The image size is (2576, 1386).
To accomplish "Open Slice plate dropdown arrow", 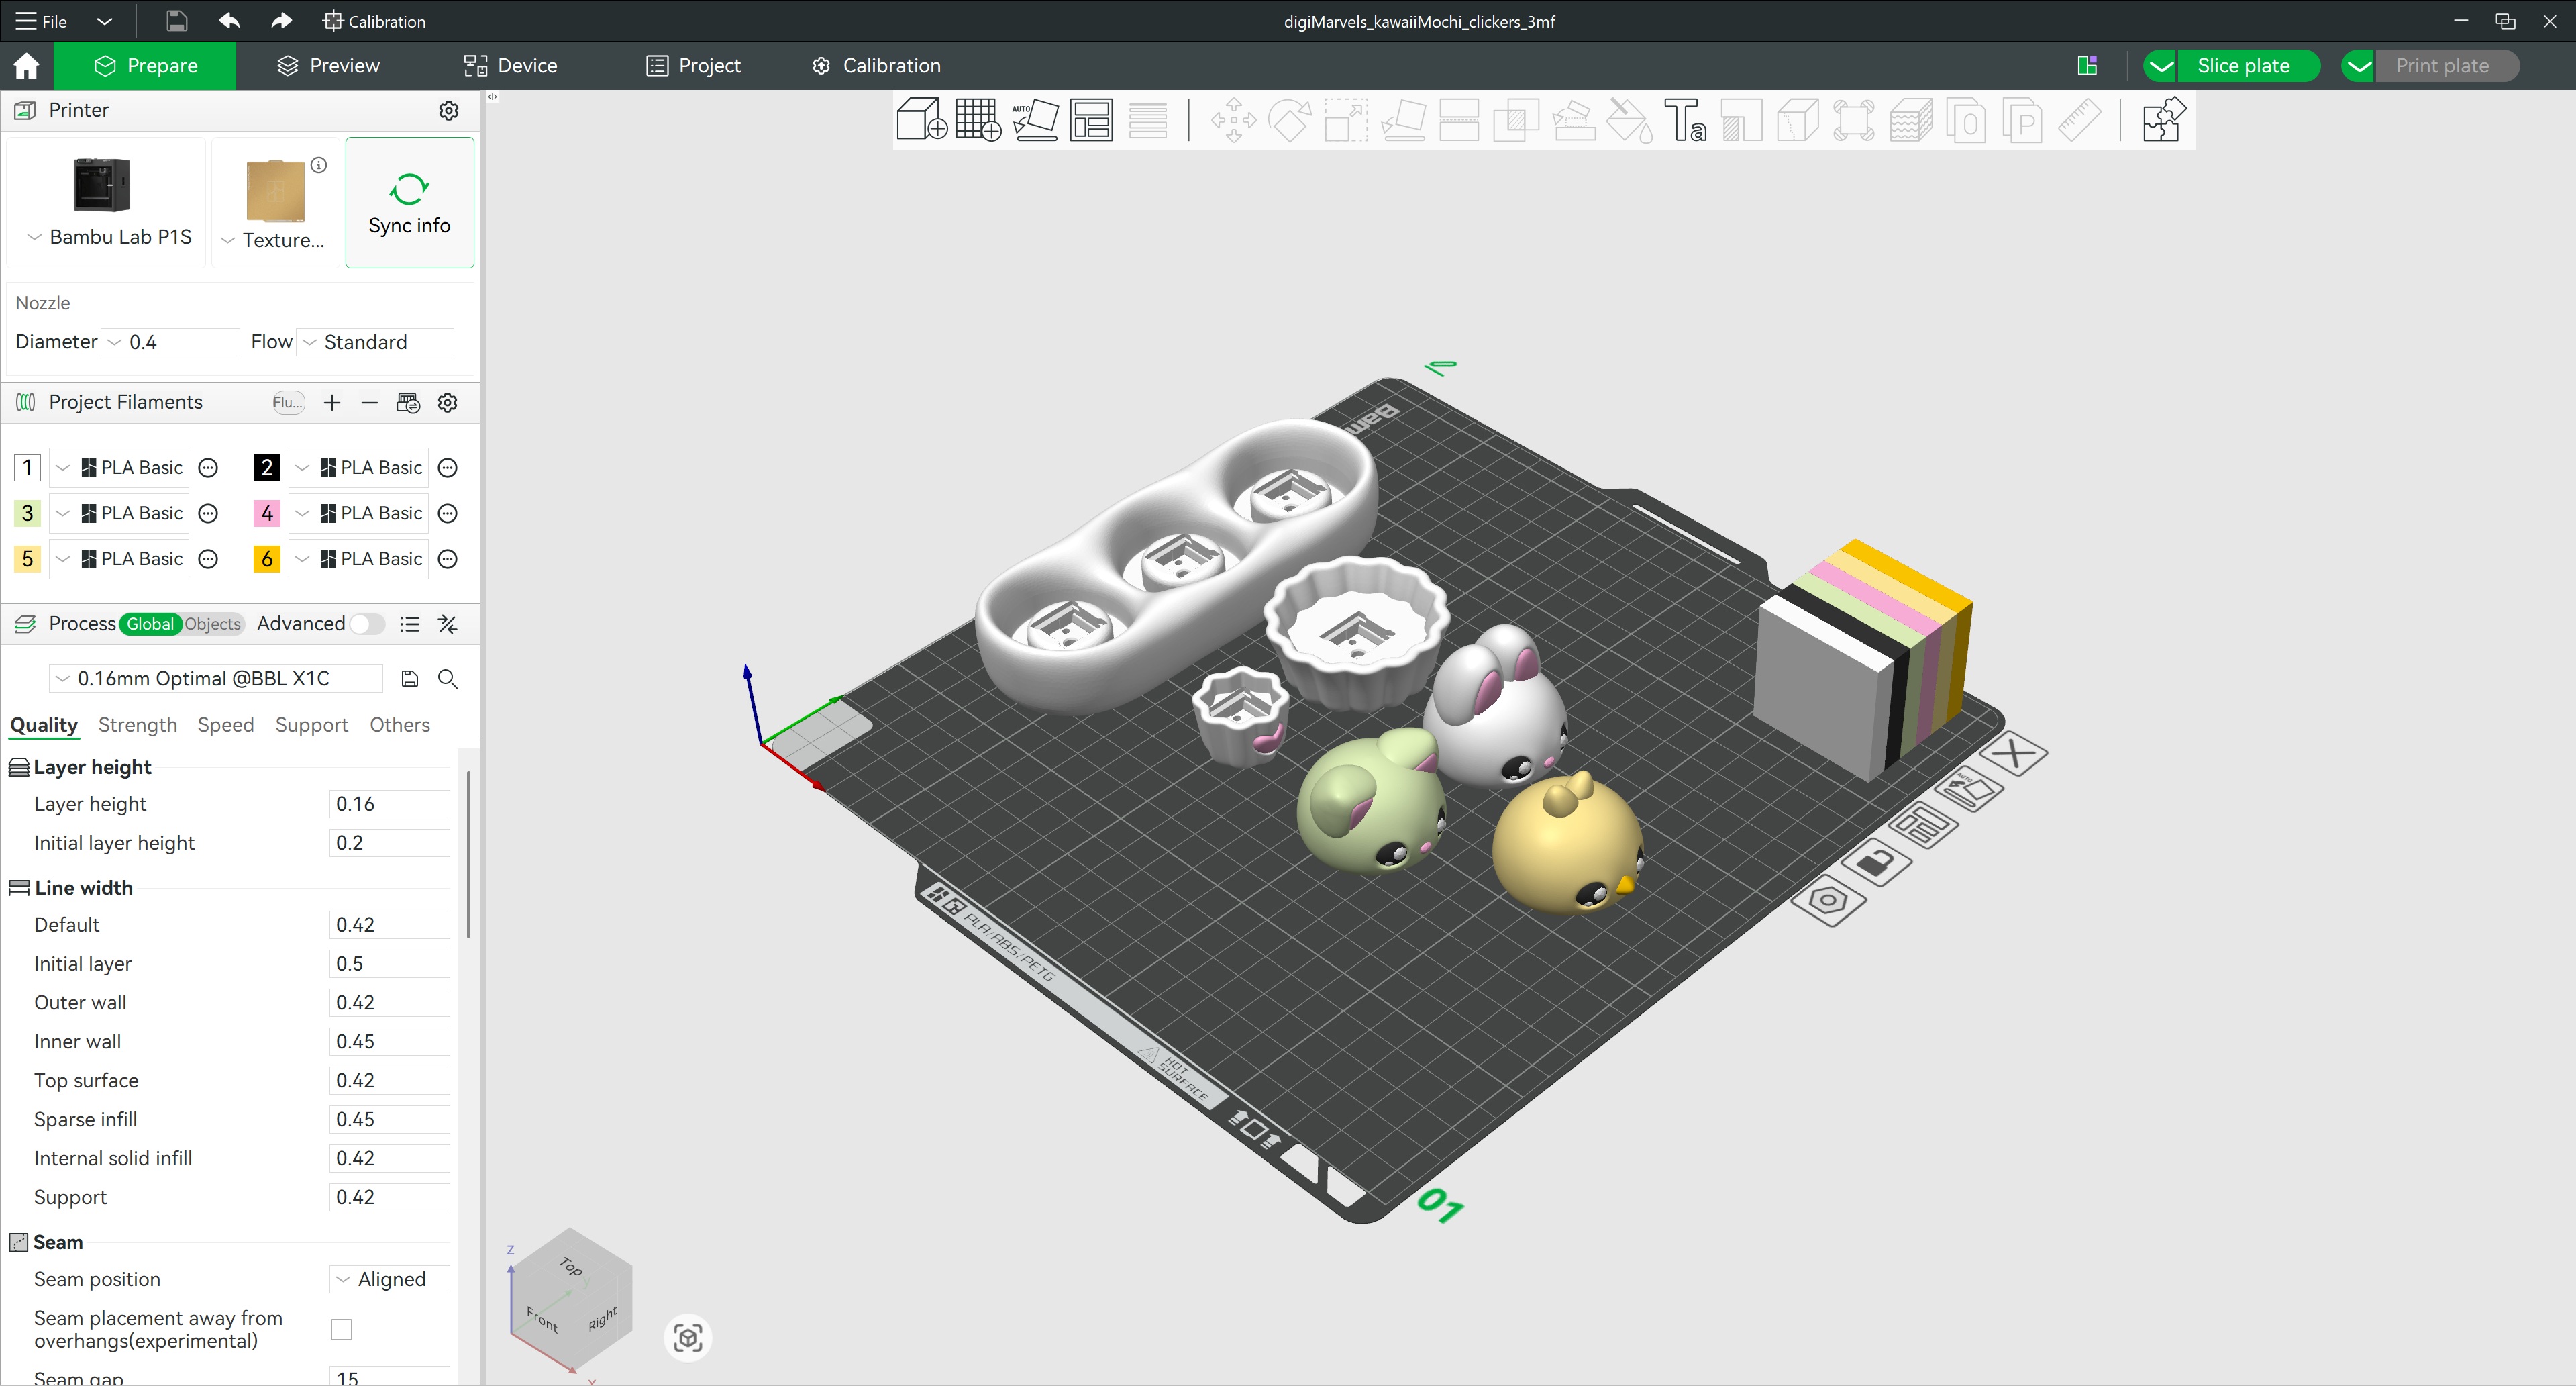I will (x=2161, y=66).
